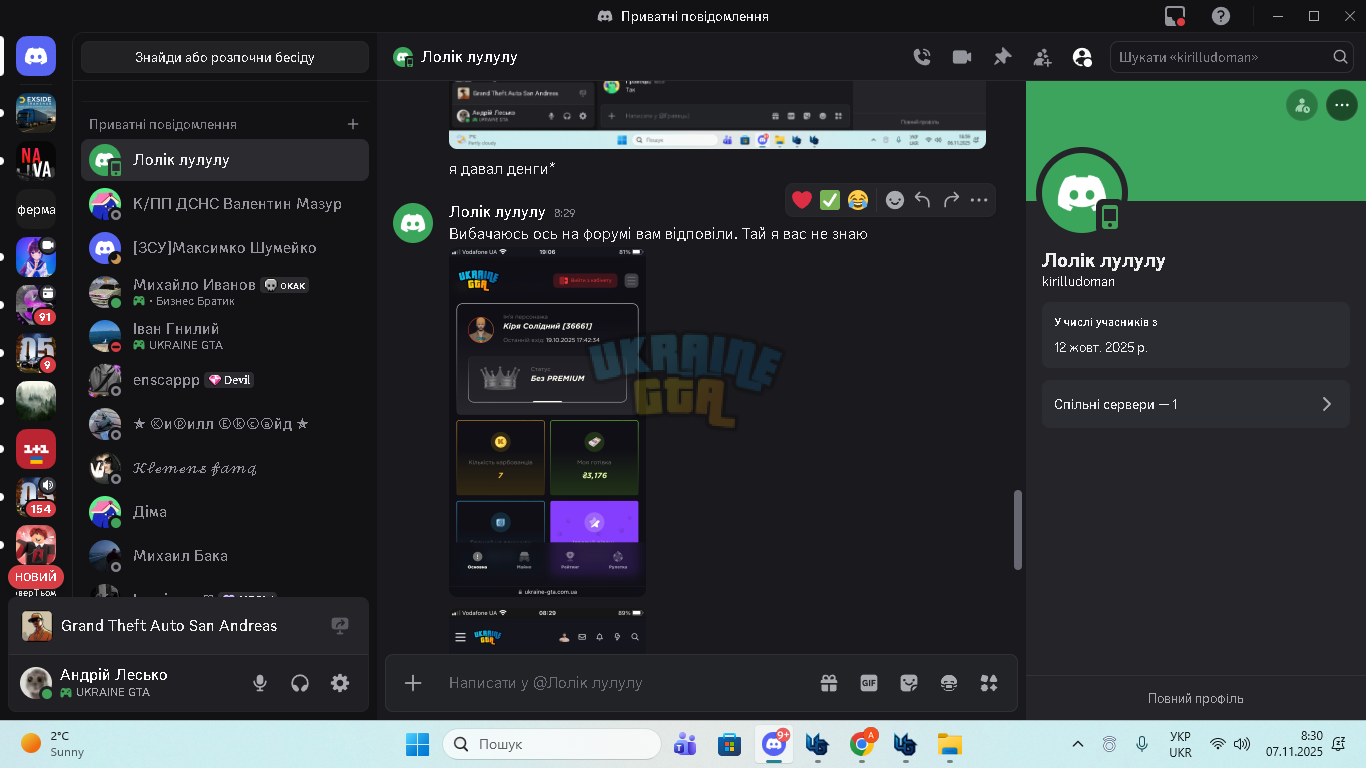Viewport: 1366px width, 768px height.
Task: Open profile more options three-dot menu
Action: [x=1341, y=104]
